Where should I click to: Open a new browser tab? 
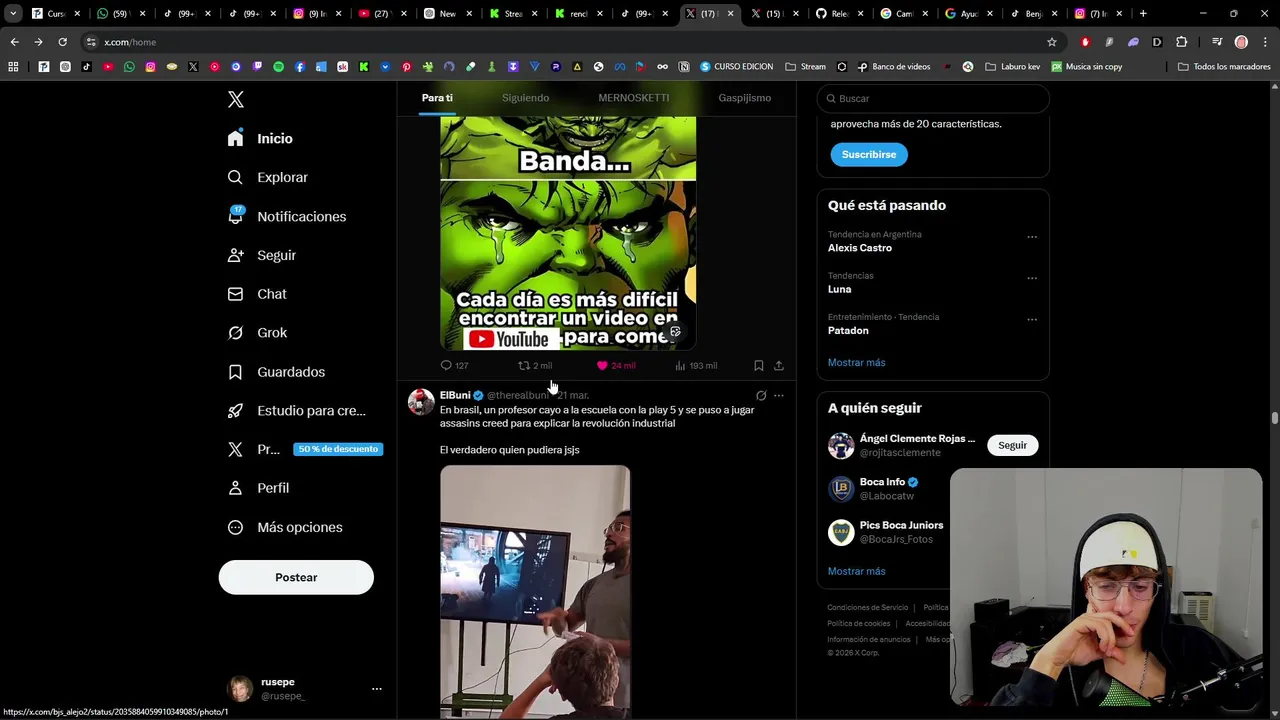coord(1143,14)
